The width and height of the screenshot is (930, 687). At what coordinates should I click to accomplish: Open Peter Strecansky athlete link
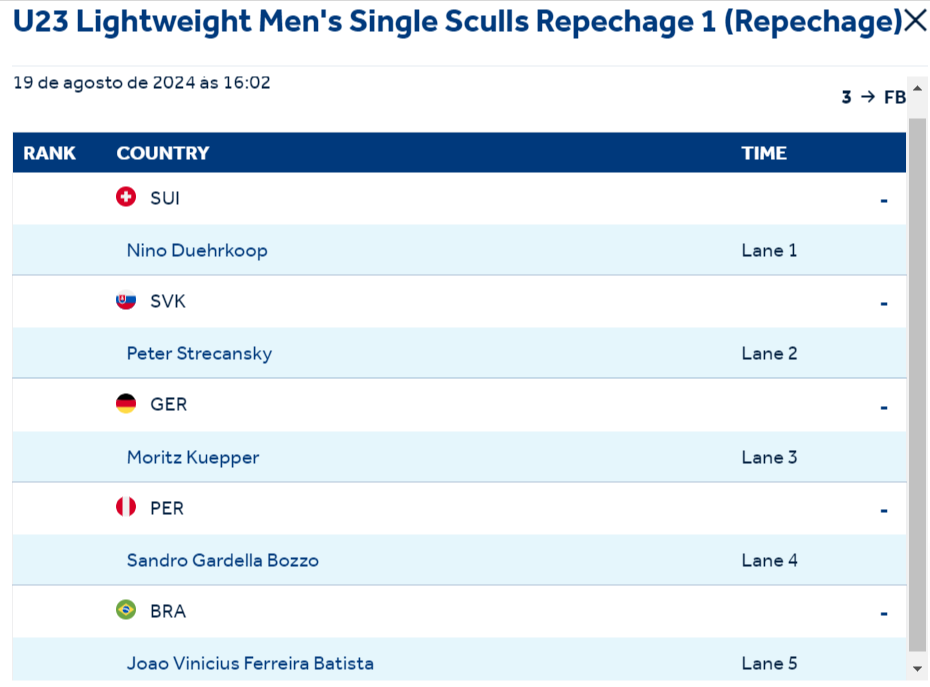199,353
